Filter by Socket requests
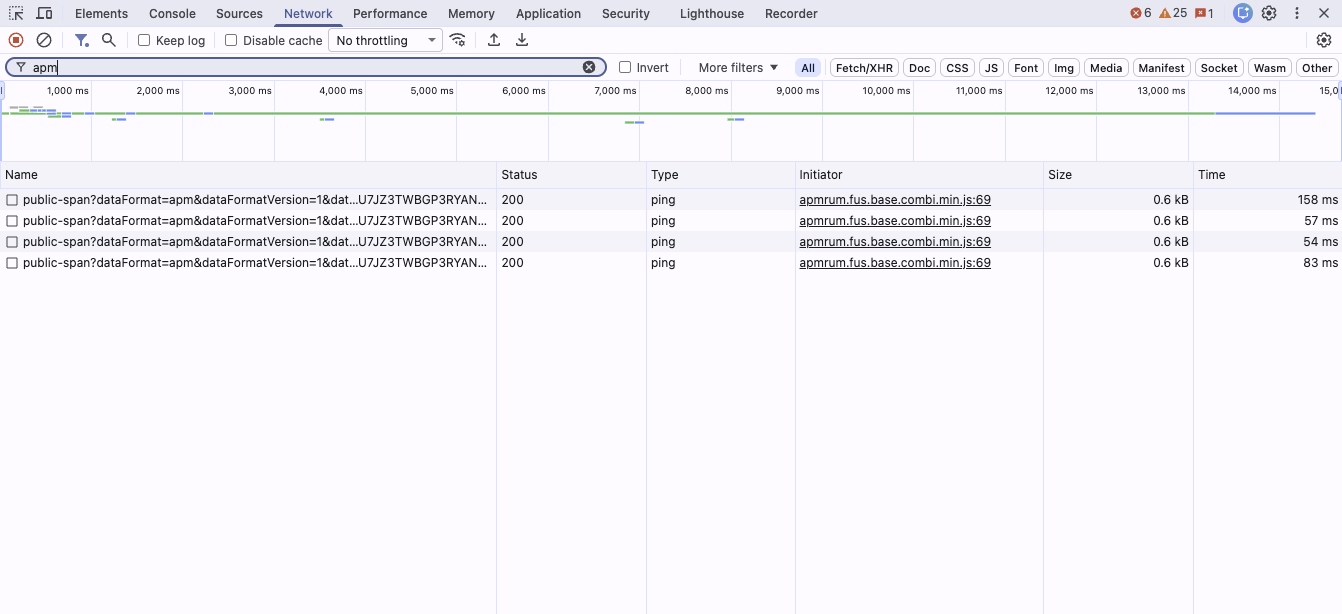The width and height of the screenshot is (1342, 614). (1219, 68)
